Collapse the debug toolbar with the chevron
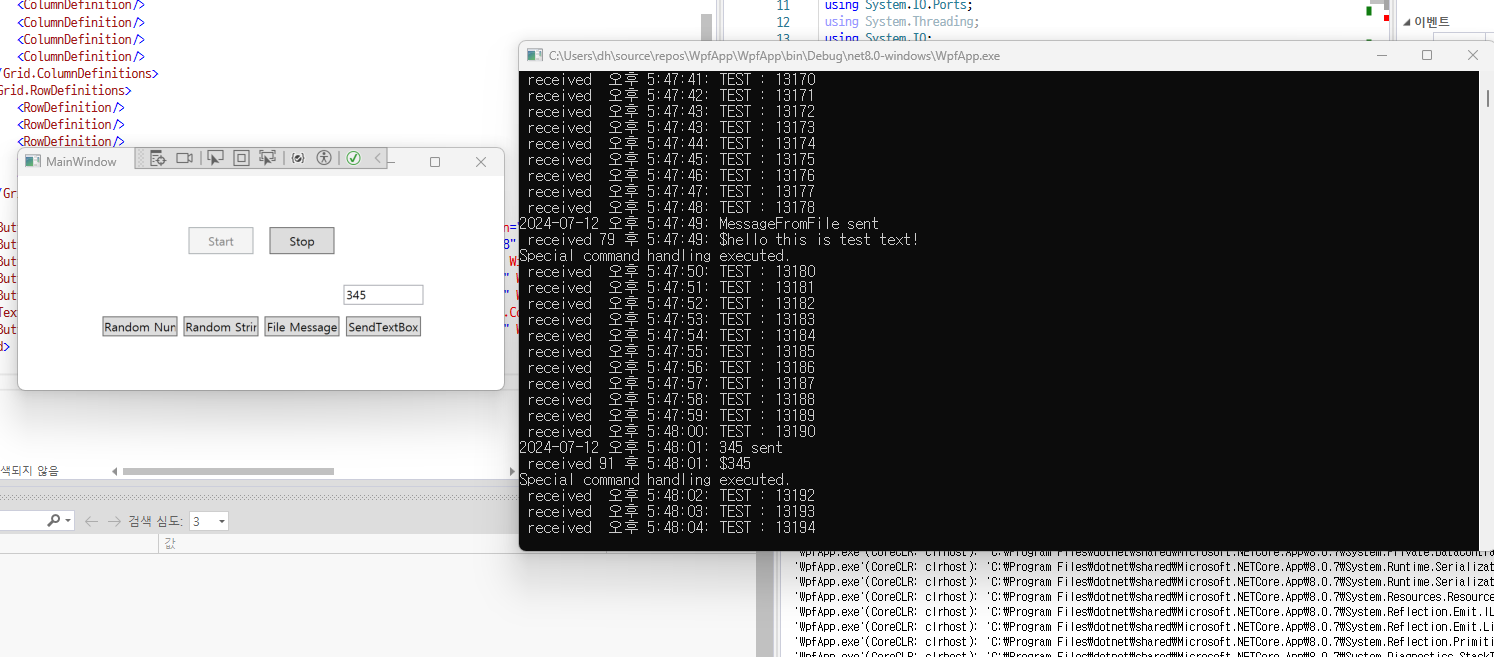 378,158
